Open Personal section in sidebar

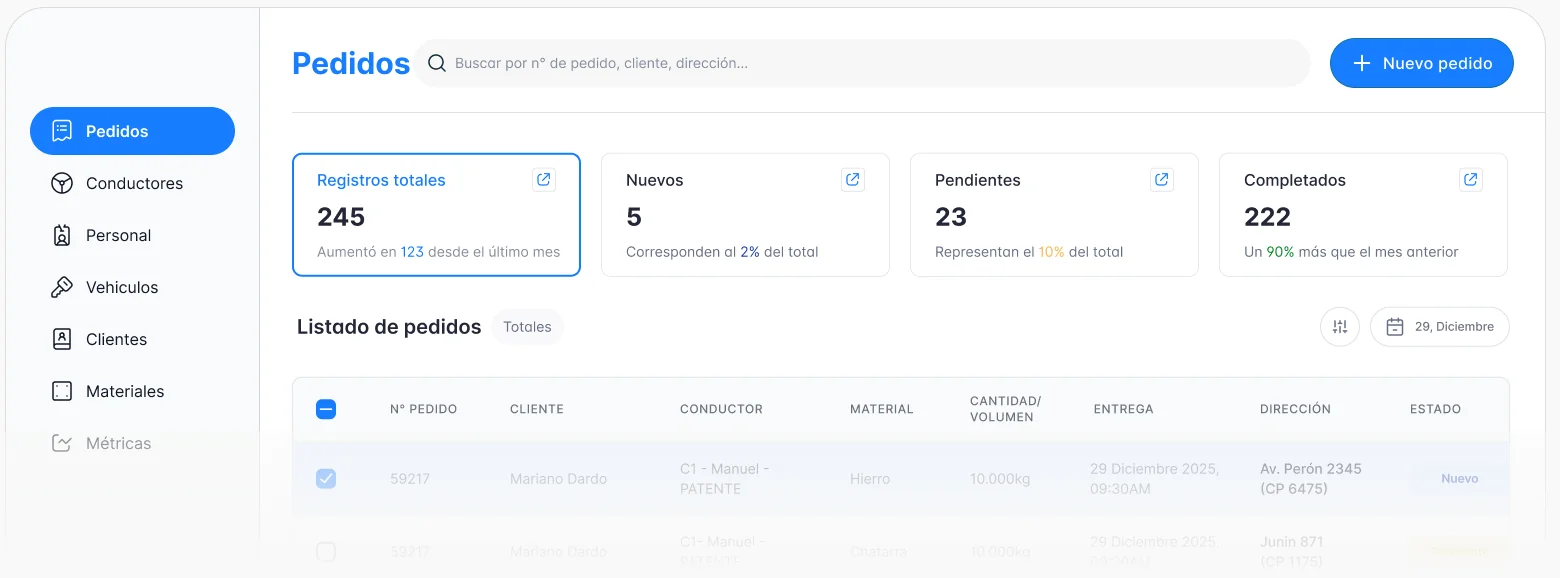point(132,235)
